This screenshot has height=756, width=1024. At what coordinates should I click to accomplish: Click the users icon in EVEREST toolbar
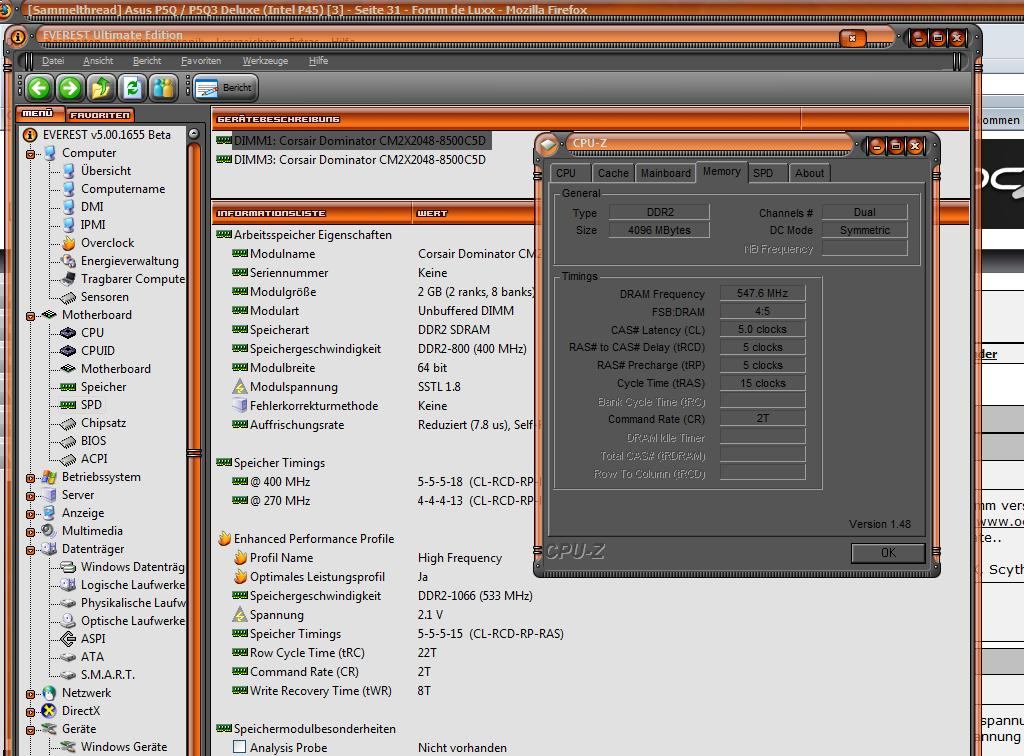[x=164, y=87]
